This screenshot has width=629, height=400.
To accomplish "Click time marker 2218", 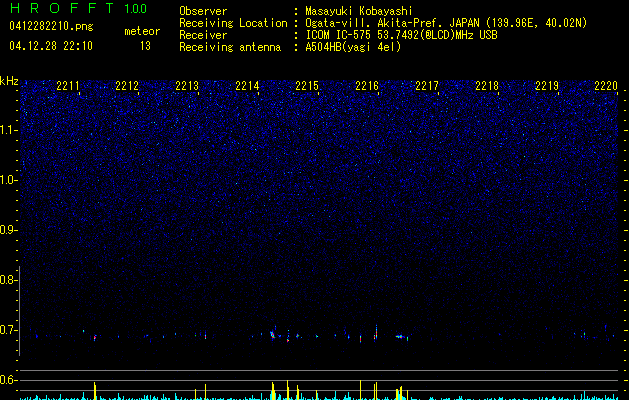I will tap(487, 86).
